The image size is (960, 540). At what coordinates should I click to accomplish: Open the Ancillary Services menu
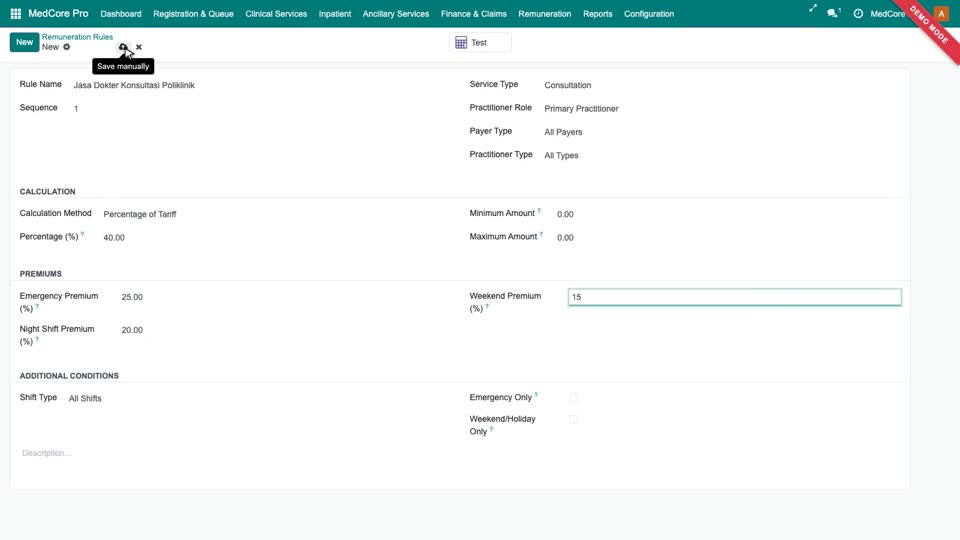tap(396, 13)
